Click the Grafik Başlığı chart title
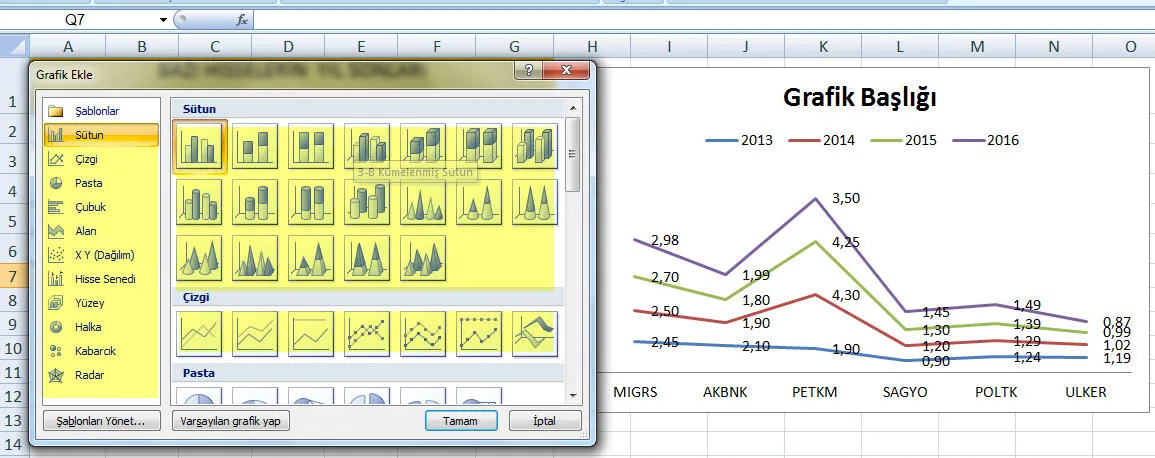Image resolution: width=1155 pixels, height=458 pixels. [859, 98]
